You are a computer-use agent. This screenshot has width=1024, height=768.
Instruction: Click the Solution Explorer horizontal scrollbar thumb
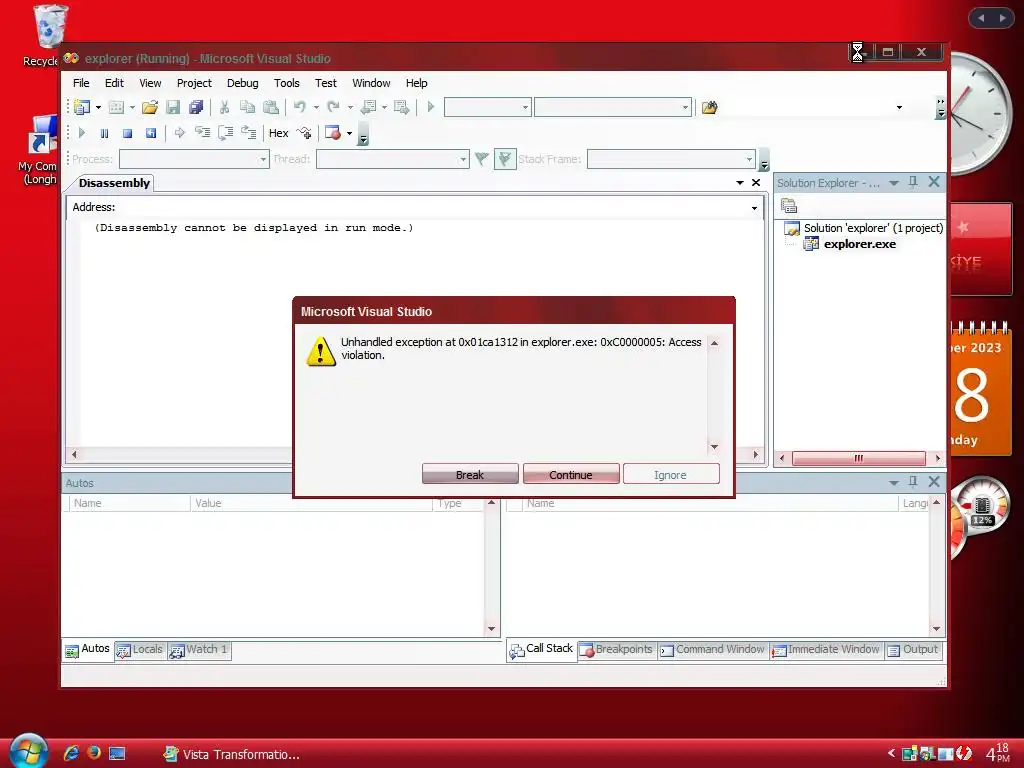click(x=858, y=458)
